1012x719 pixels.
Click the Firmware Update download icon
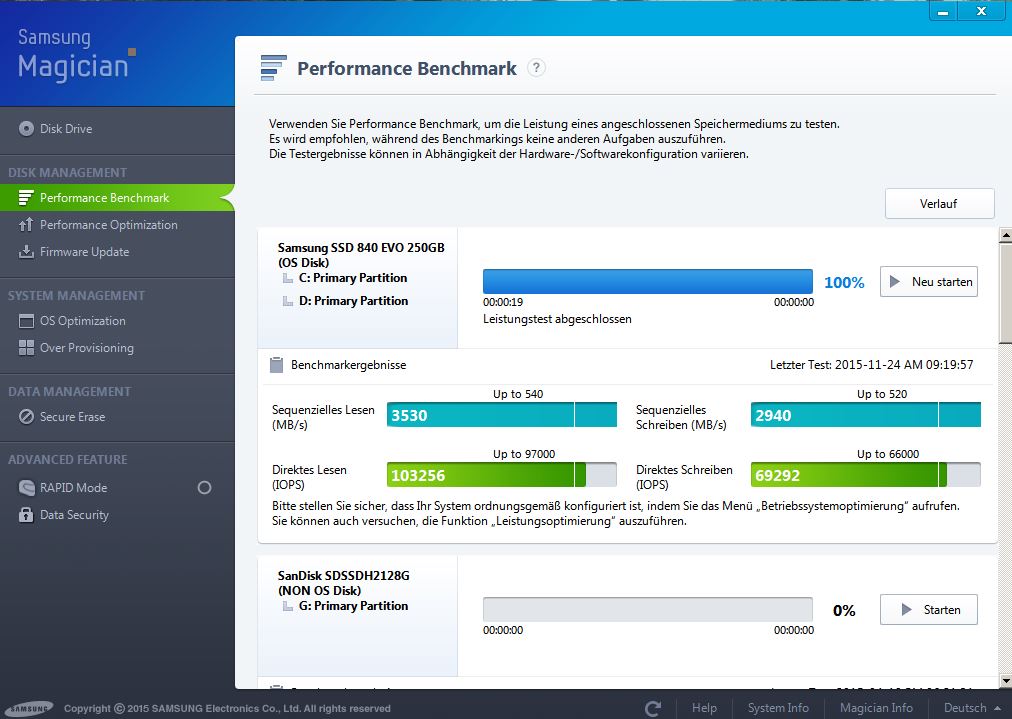pyautogui.click(x=26, y=252)
